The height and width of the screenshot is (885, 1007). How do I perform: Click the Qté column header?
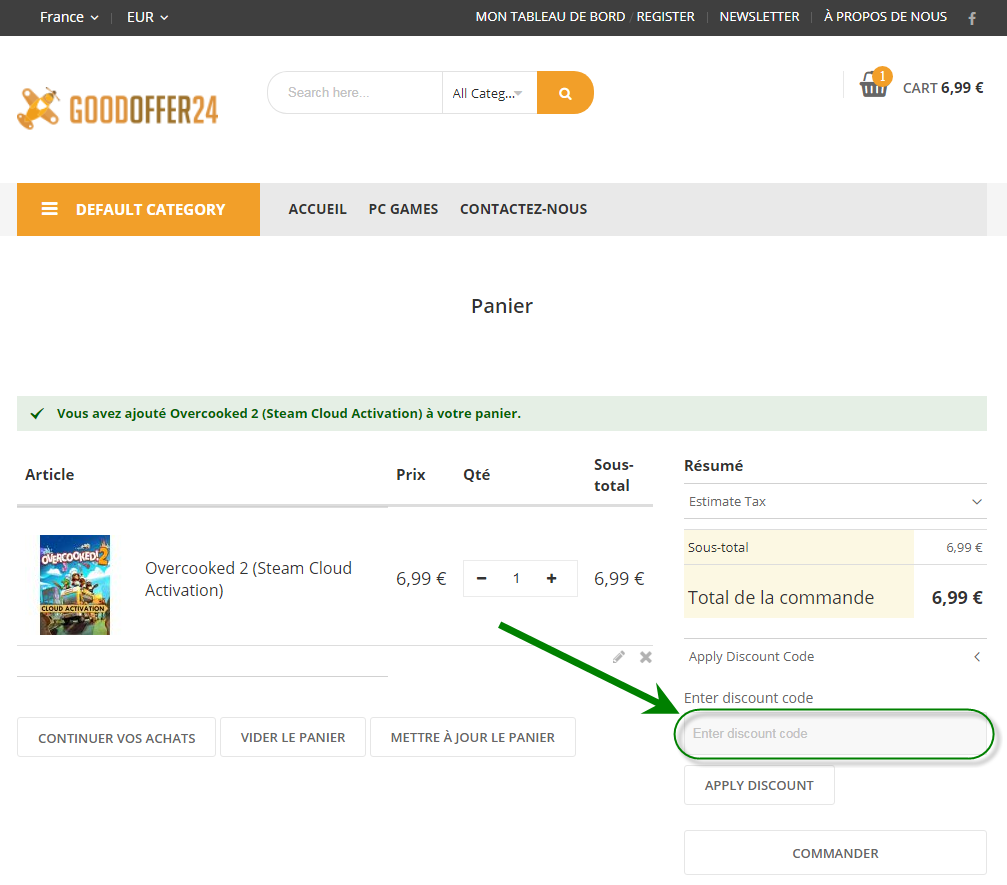pyautogui.click(x=477, y=475)
